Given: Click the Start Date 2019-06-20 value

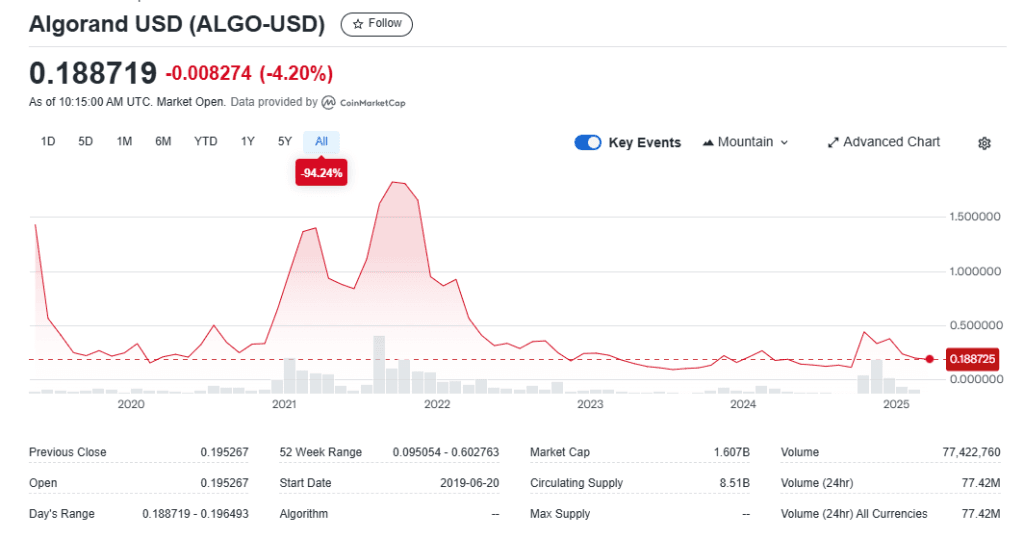Looking at the screenshot, I should click(470, 483).
